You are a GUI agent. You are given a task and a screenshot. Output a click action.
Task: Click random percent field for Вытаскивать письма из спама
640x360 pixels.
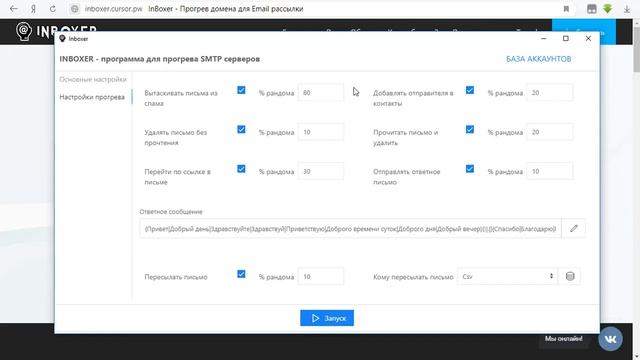(x=321, y=93)
